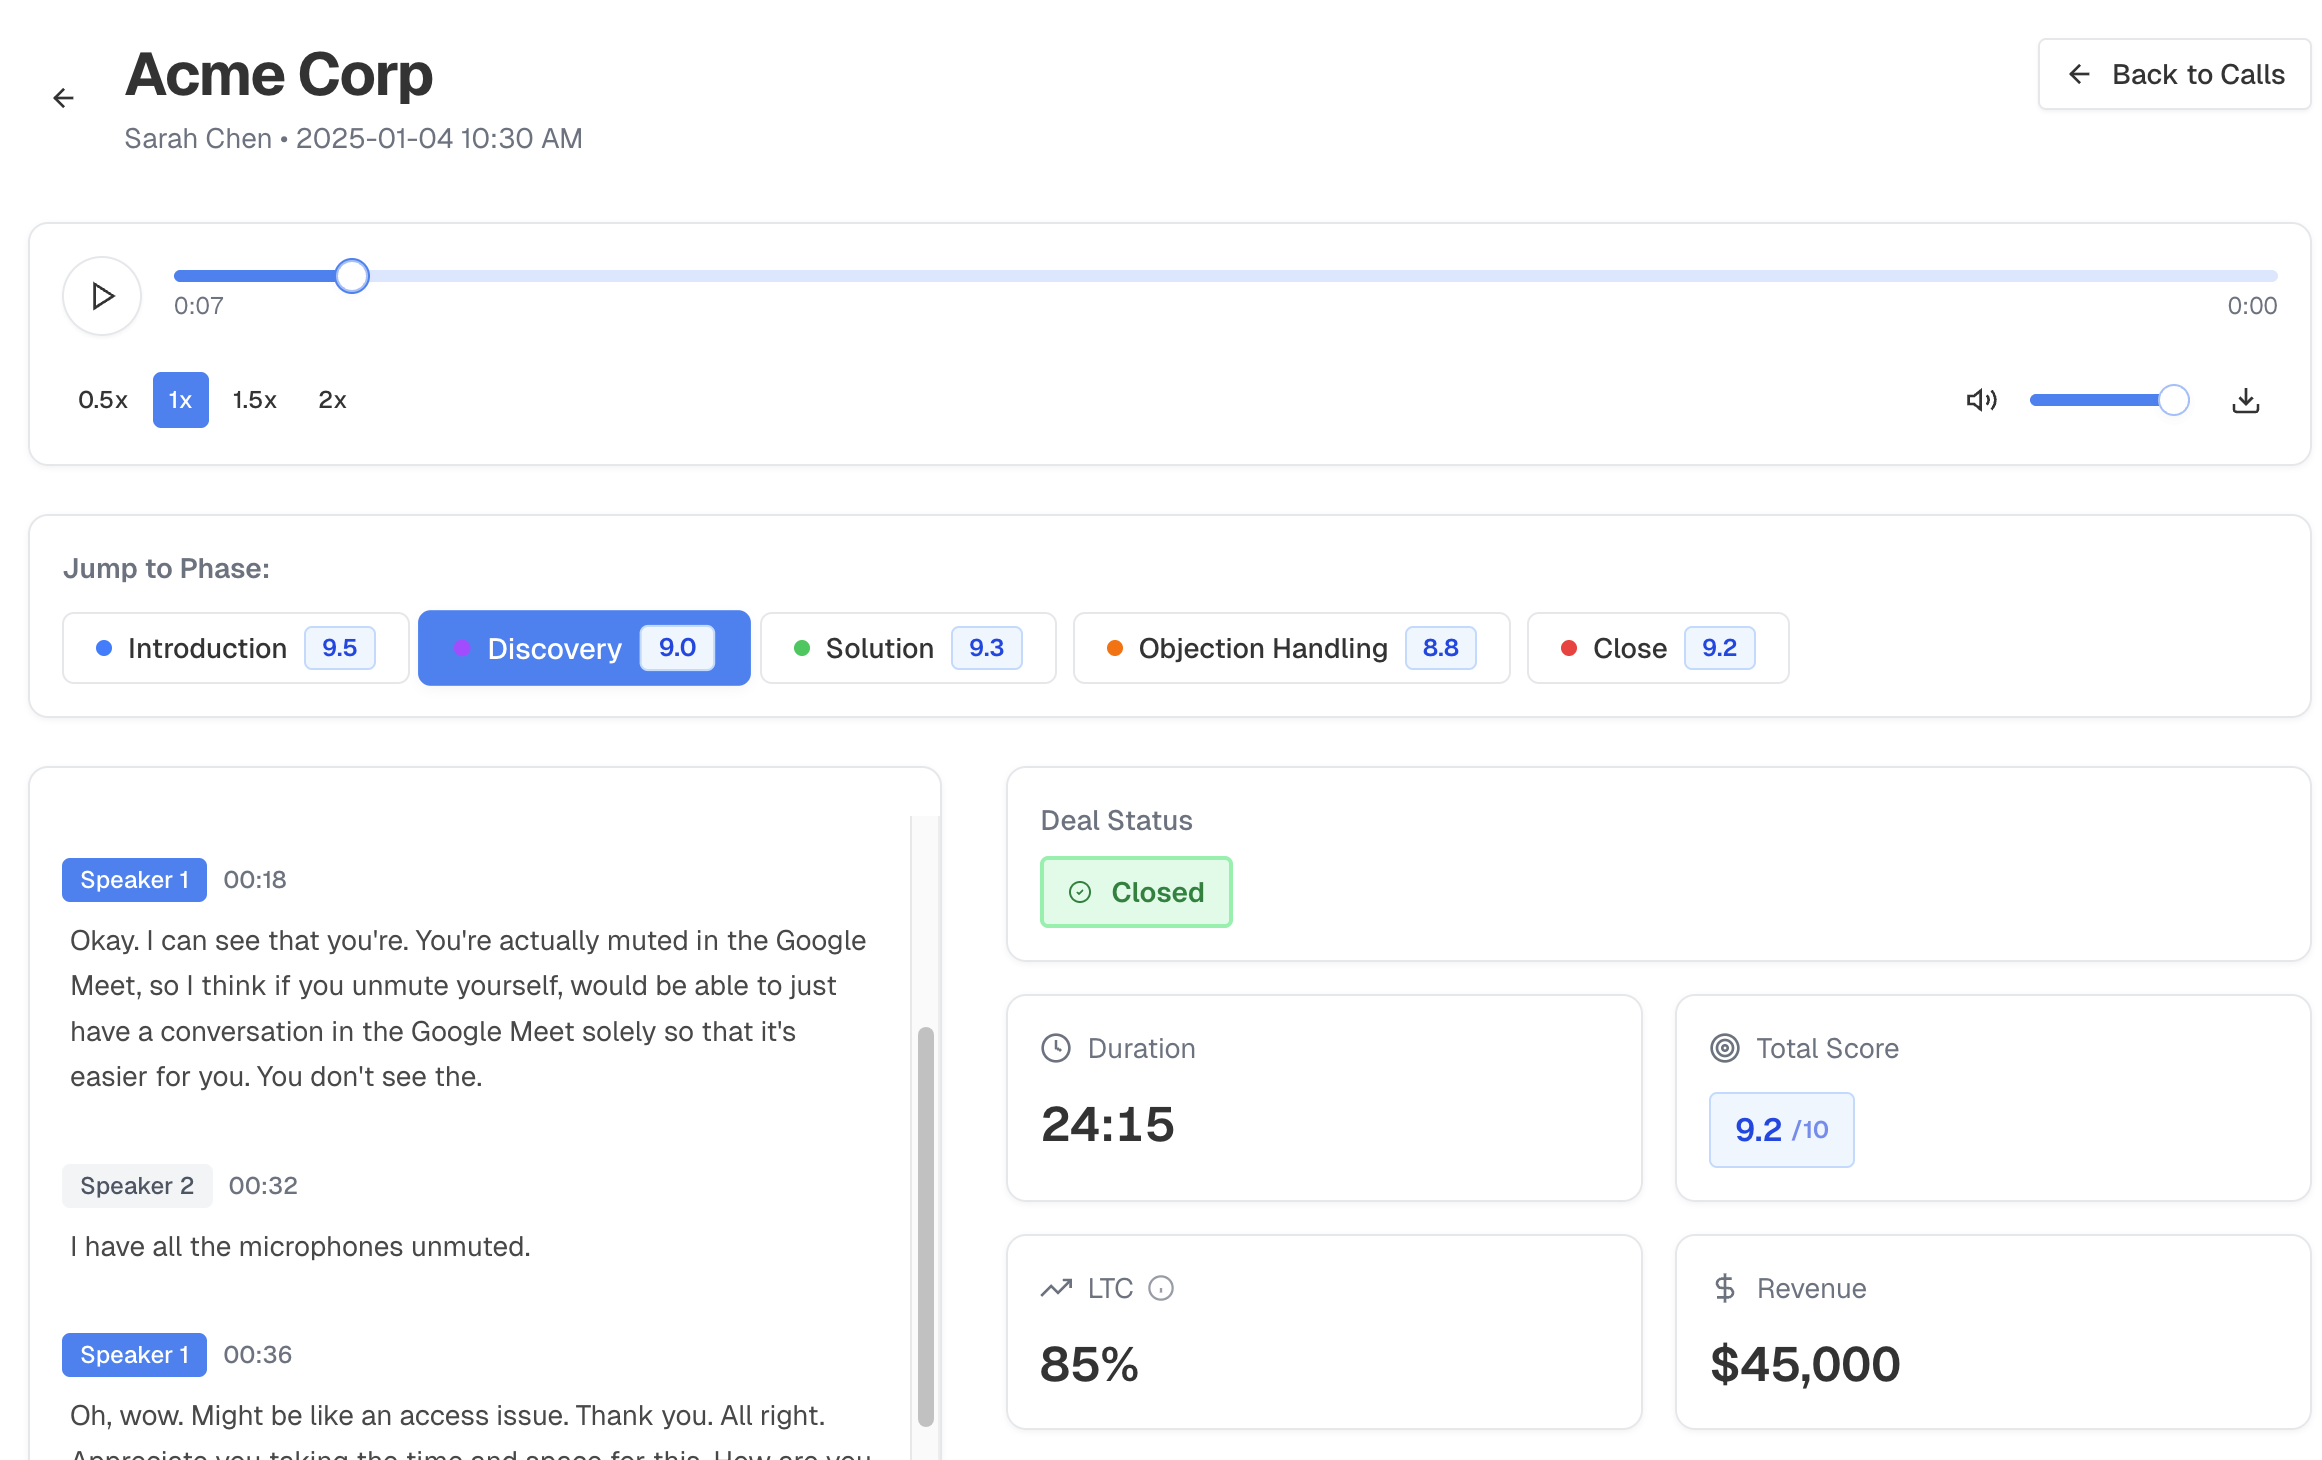Click the Closed deal status badge

pos(1136,892)
